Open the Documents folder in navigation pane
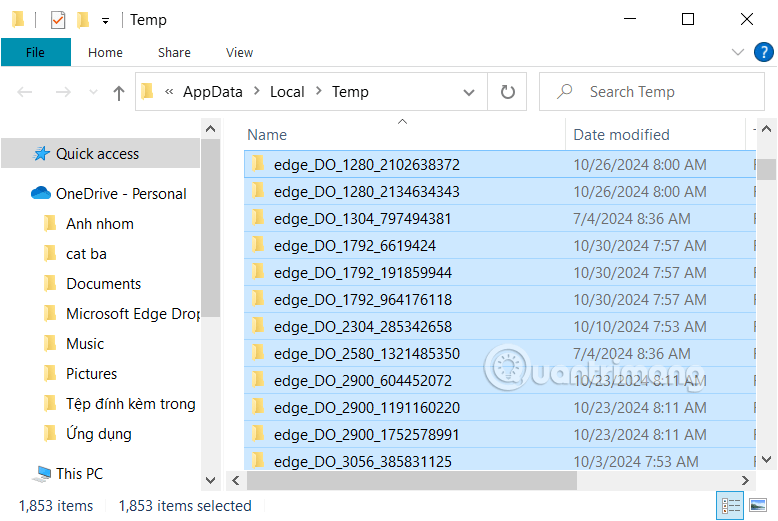Screen dimensions: 778x521 pyautogui.click(x=103, y=284)
